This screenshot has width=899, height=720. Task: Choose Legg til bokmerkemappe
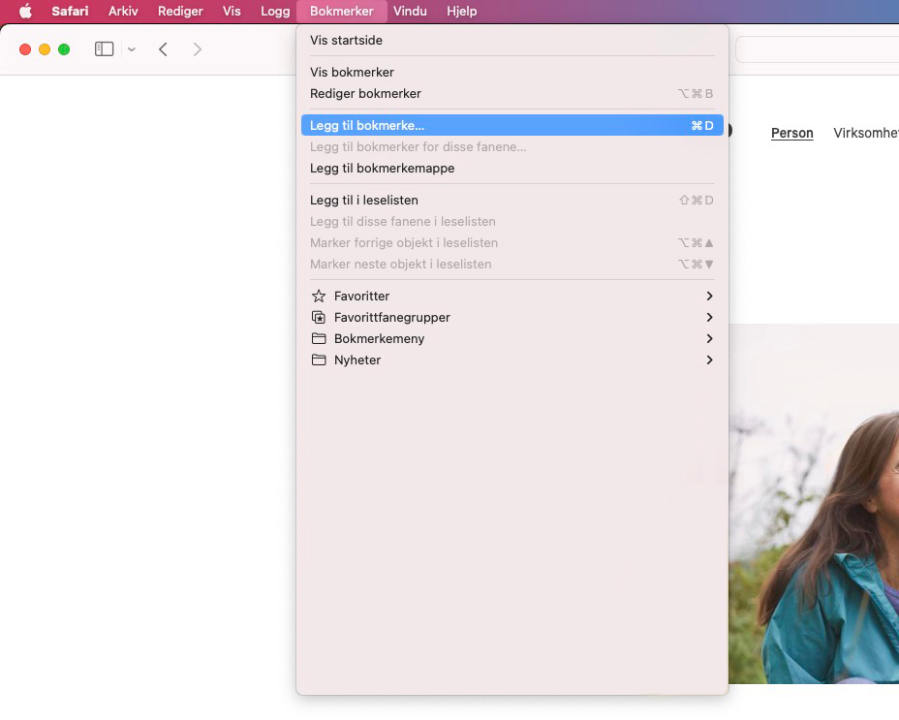coord(512,168)
